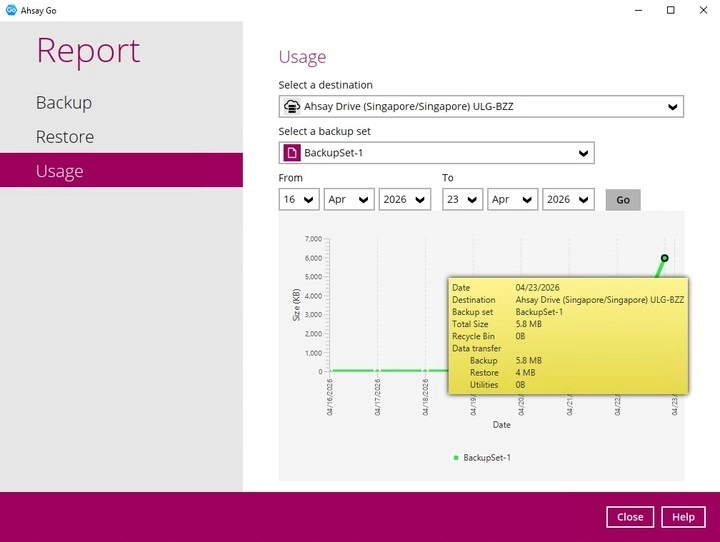720x542 pixels.
Task: Open the destination dropdown
Action: [481, 107]
